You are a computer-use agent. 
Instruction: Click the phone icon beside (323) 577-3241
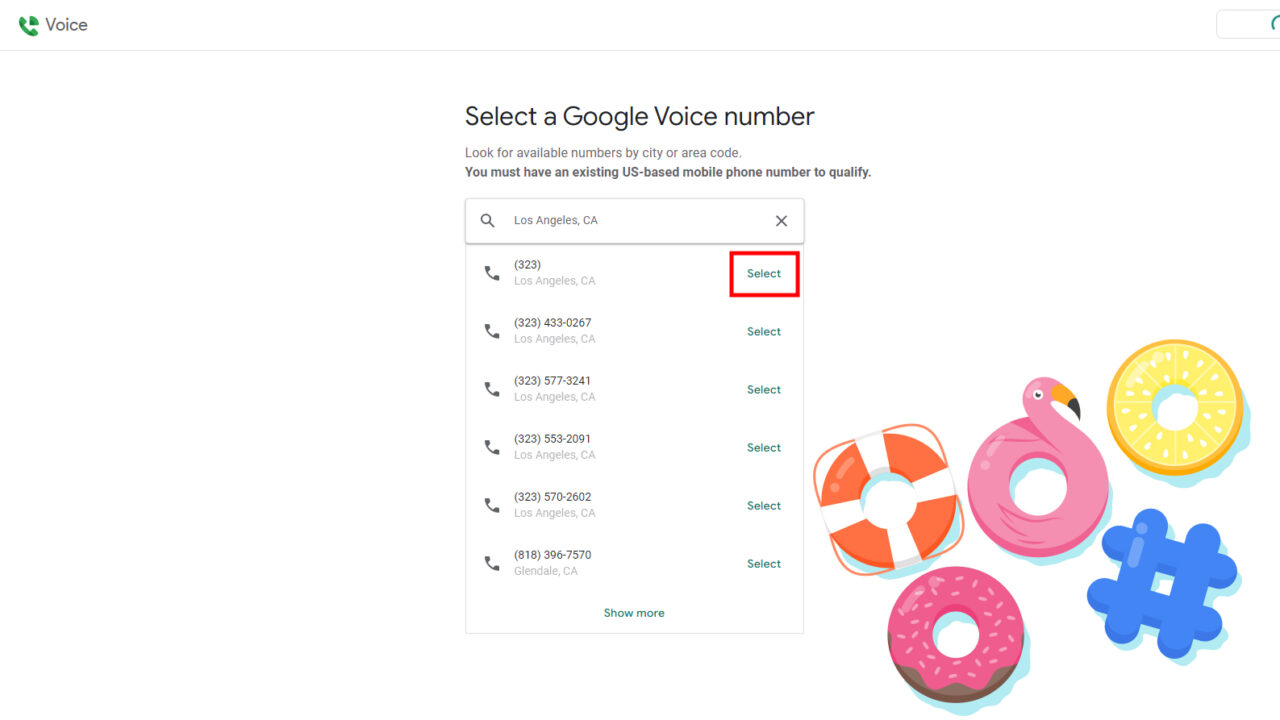(491, 388)
